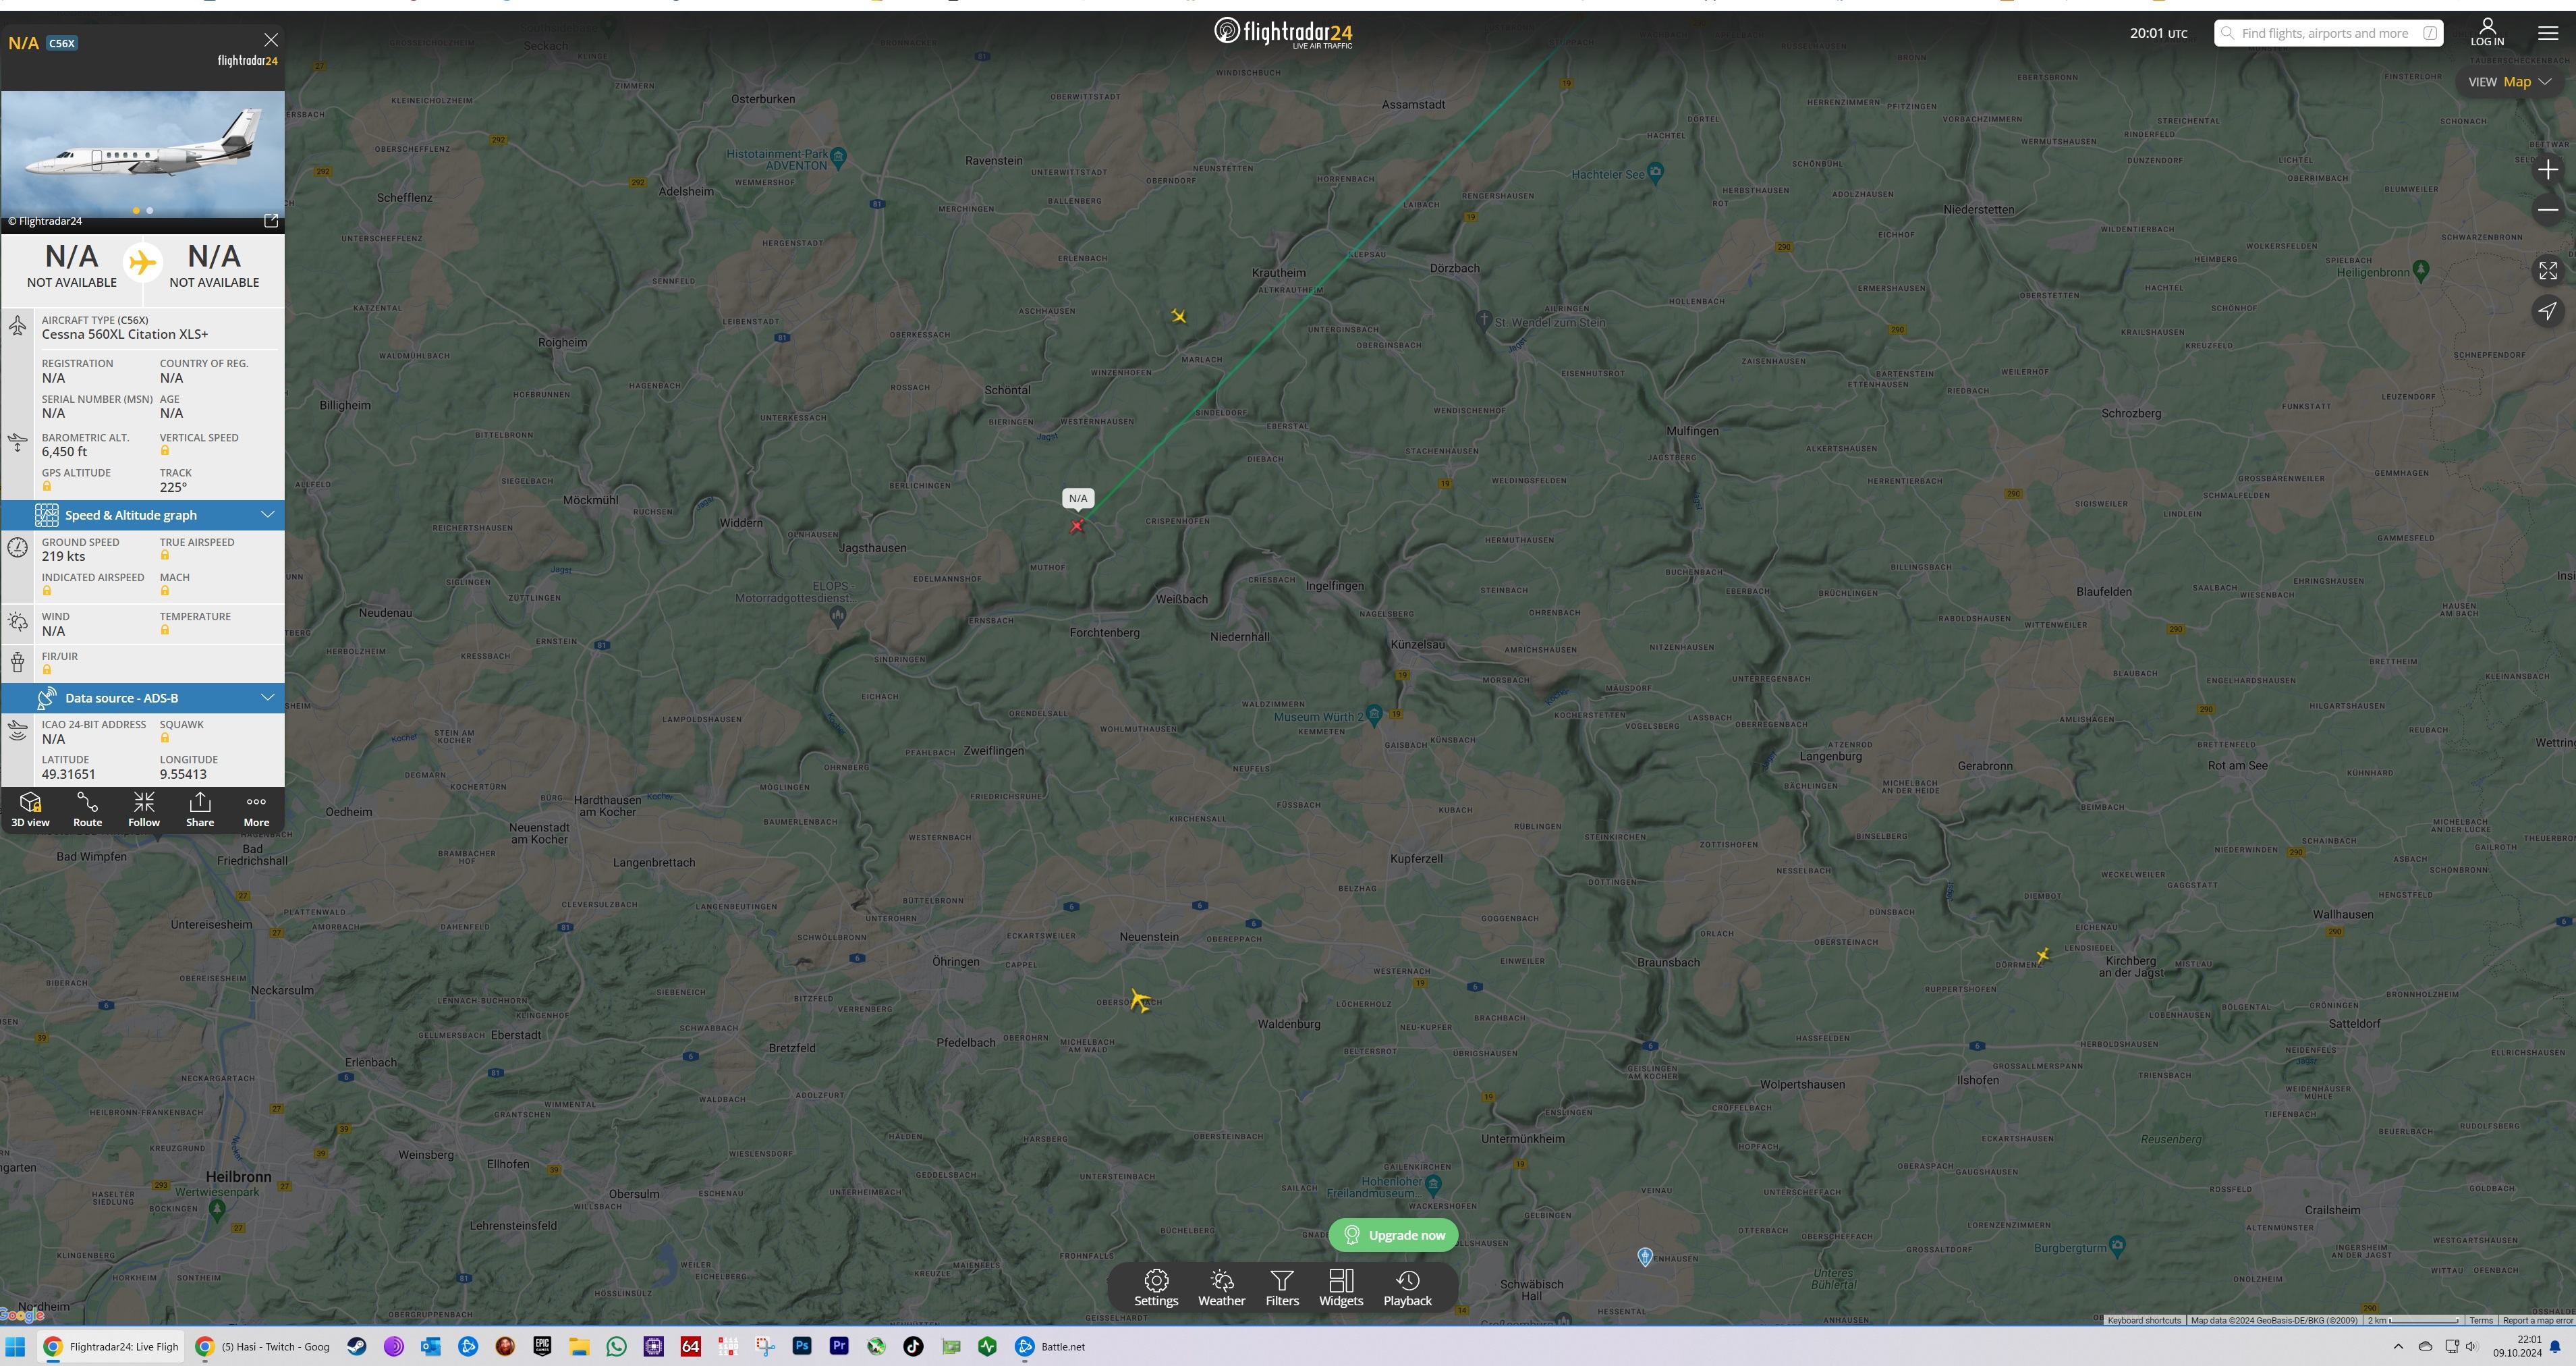Click the Route icon in flight panel
Screen dimensions: 2576x1366
(87, 809)
